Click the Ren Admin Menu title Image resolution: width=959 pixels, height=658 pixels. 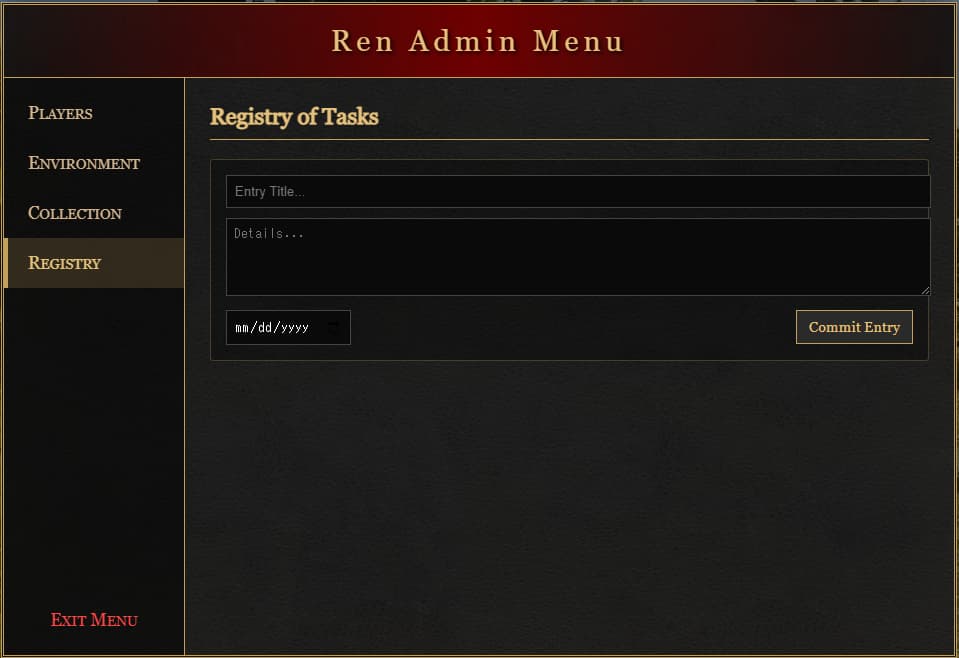click(x=478, y=41)
